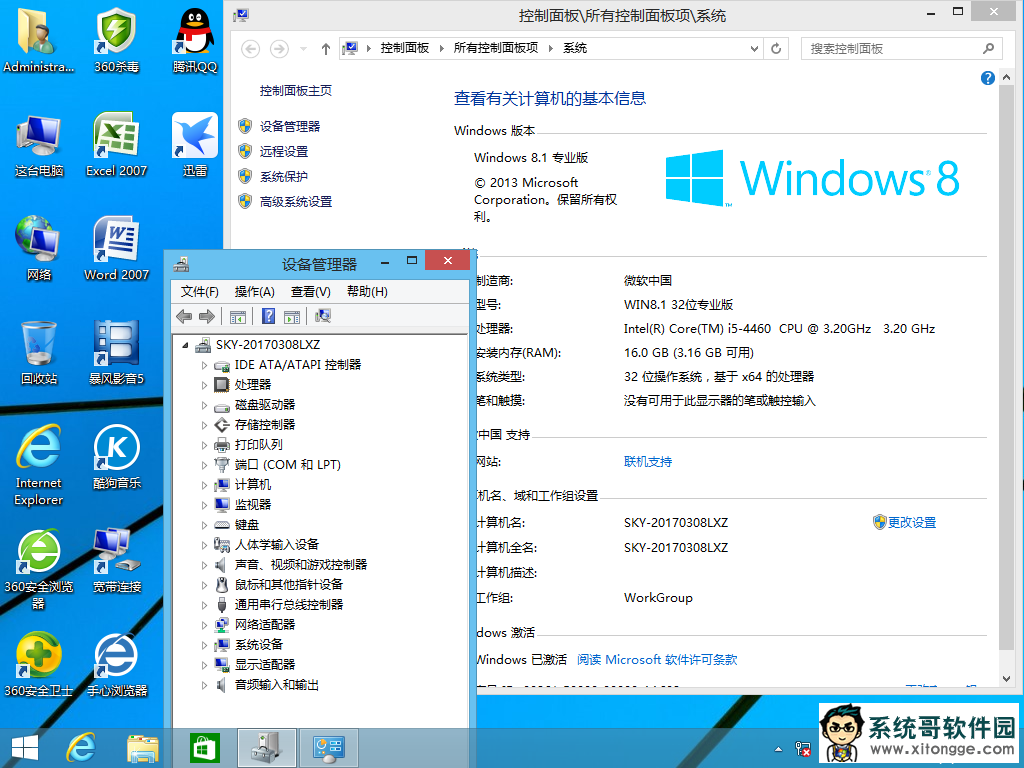Viewport: 1024px width, 768px height.
Task: Select 这台电脑 desktop icon
Action: [x=39, y=145]
